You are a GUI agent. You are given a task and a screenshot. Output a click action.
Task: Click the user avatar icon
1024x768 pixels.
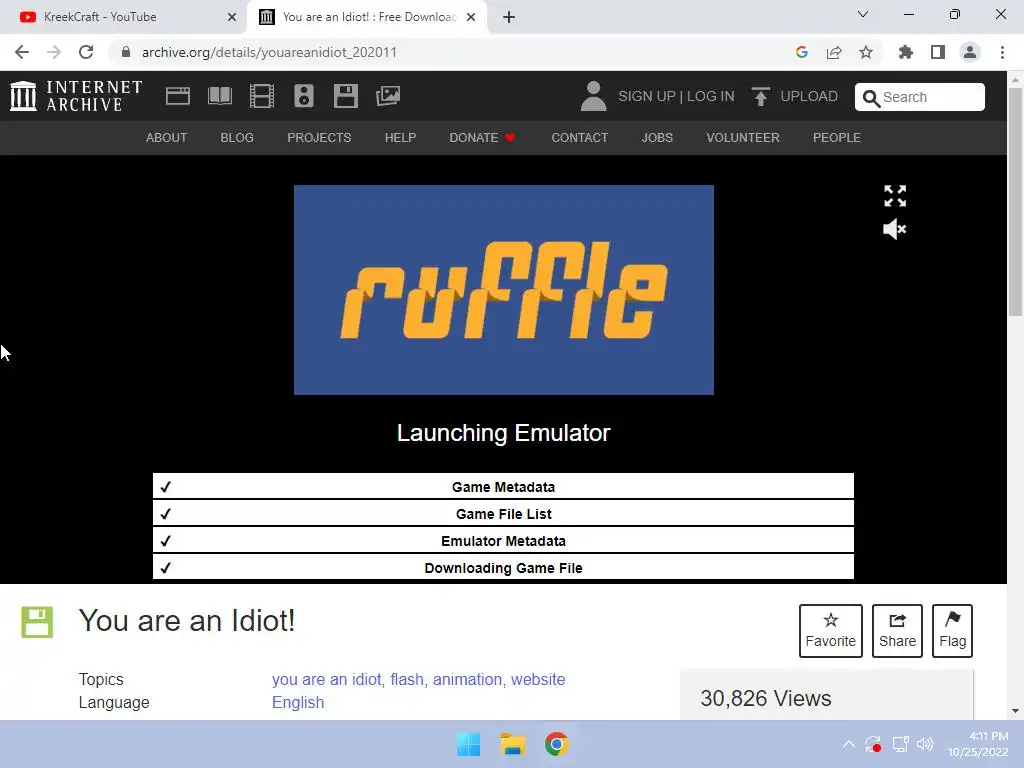pyautogui.click(x=593, y=96)
